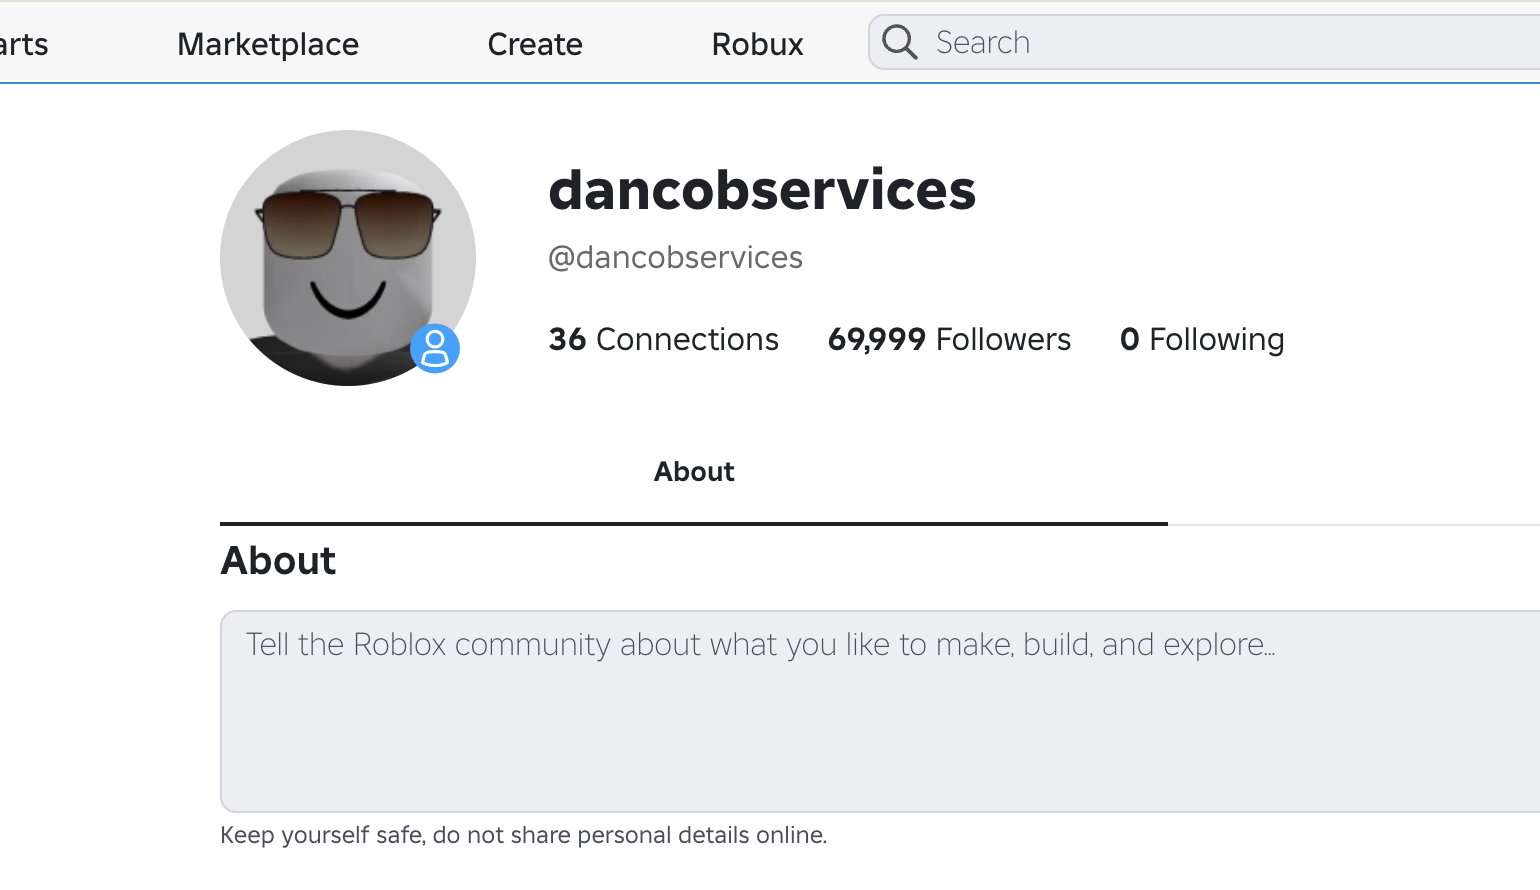
Task: View the 36 Connections list
Action: [664, 339]
